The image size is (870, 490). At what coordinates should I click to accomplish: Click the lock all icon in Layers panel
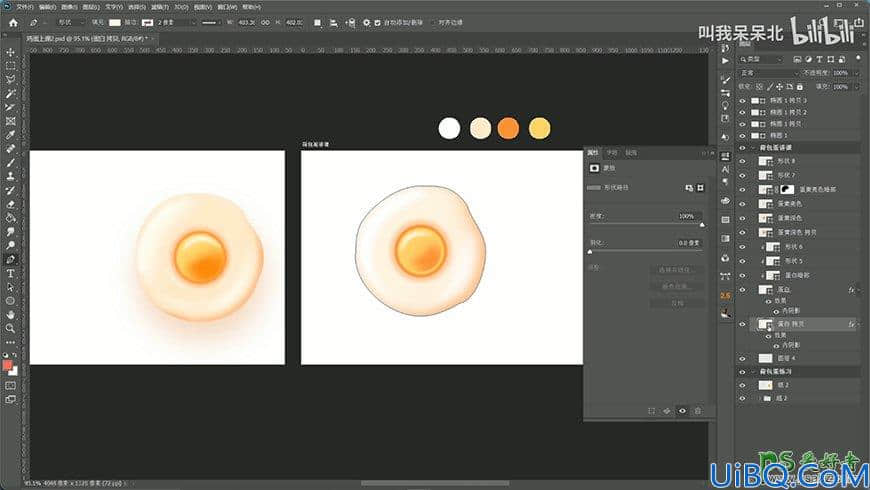pyautogui.click(x=800, y=87)
